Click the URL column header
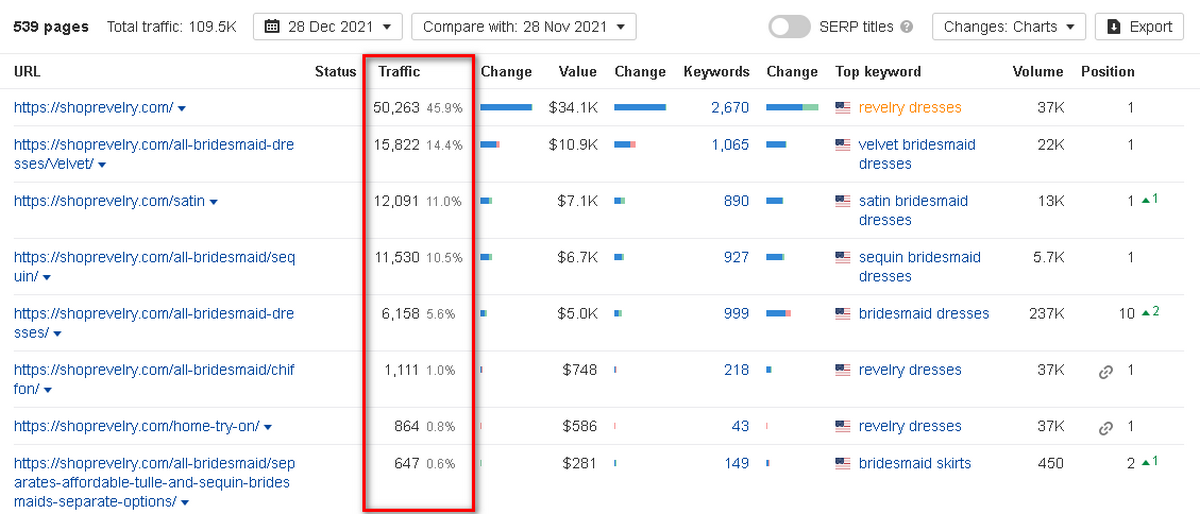The image size is (1200, 514). 27,71
